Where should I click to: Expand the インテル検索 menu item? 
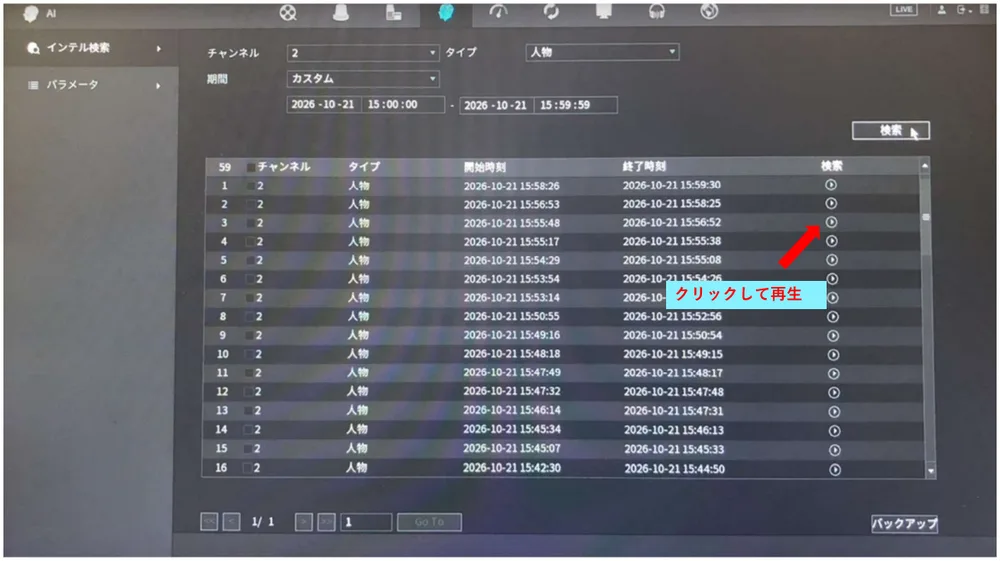91,48
